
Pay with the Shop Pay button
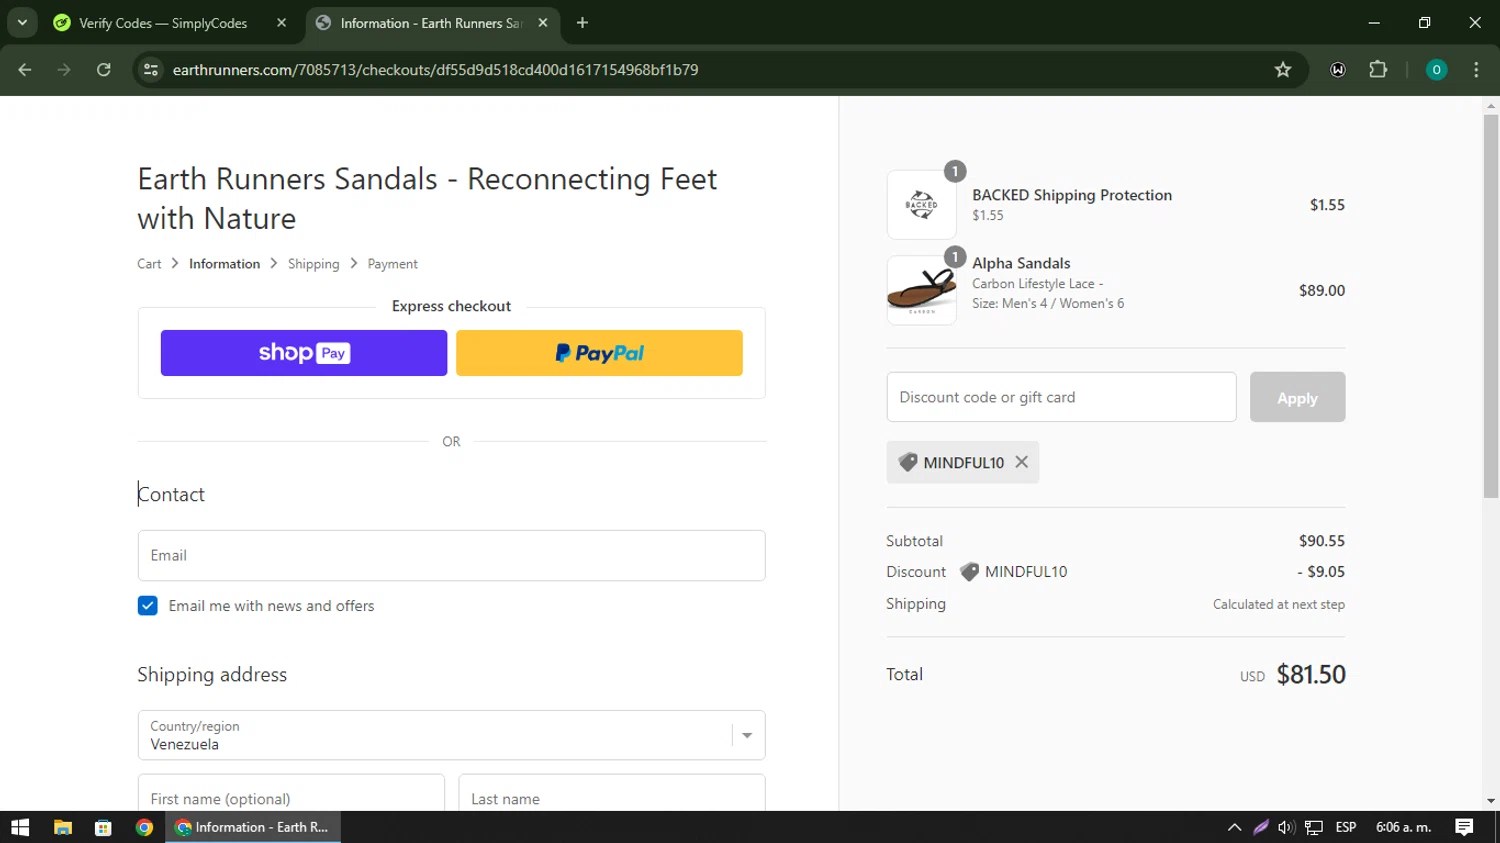pyautogui.click(x=304, y=353)
